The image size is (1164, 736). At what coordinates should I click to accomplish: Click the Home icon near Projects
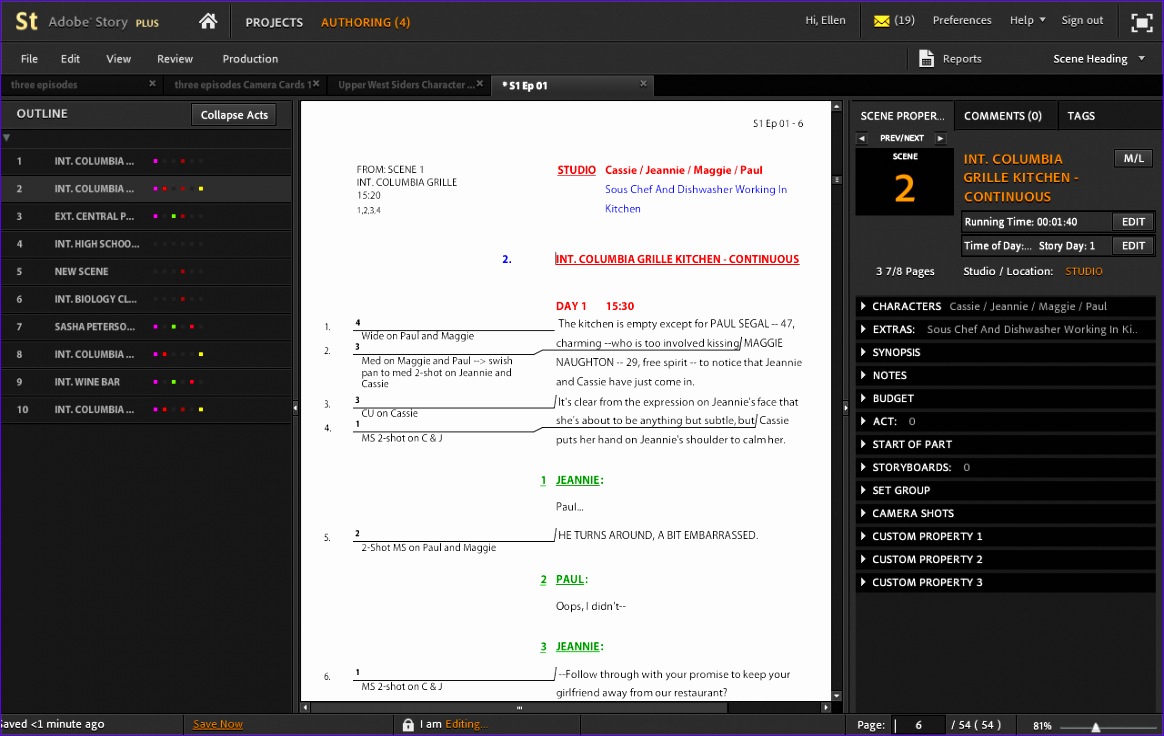[208, 20]
